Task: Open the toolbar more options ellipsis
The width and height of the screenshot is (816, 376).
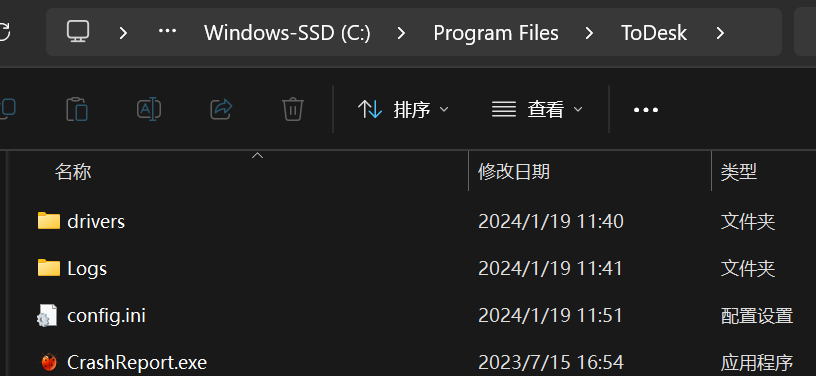Action: [x=646, y=110]
